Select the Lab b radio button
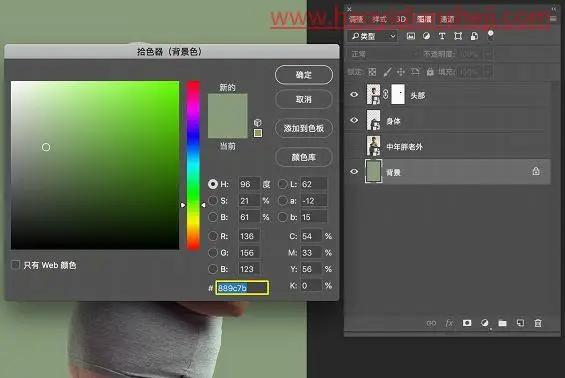 (x=283, y=217)
